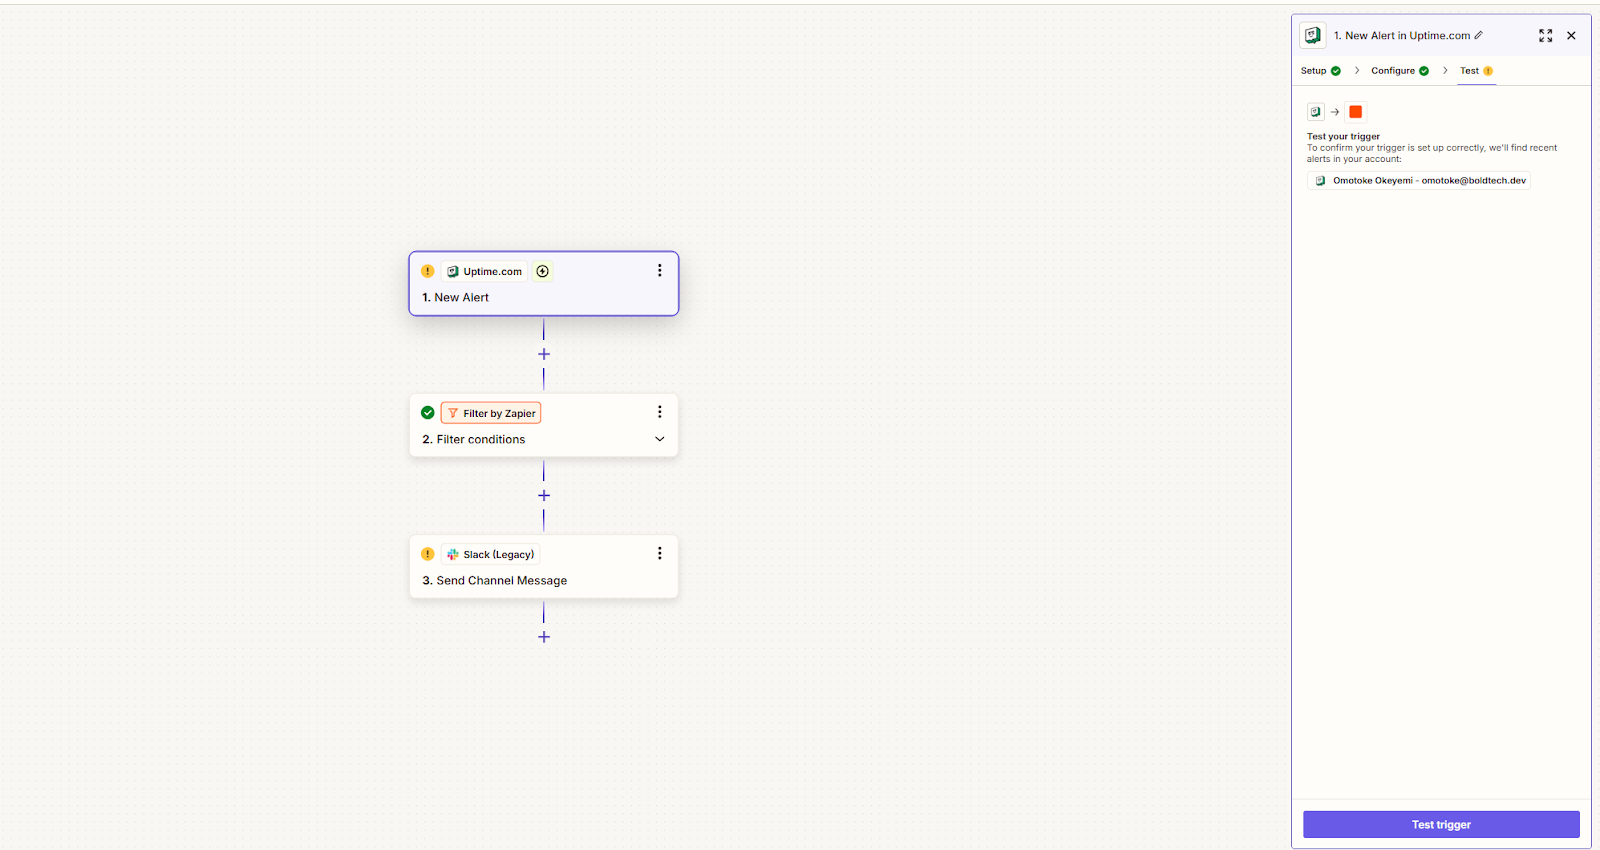The height and width of the screenshot is (850, 1600).
Task: Click the yellow warning next to Test
Action: 1488,71
